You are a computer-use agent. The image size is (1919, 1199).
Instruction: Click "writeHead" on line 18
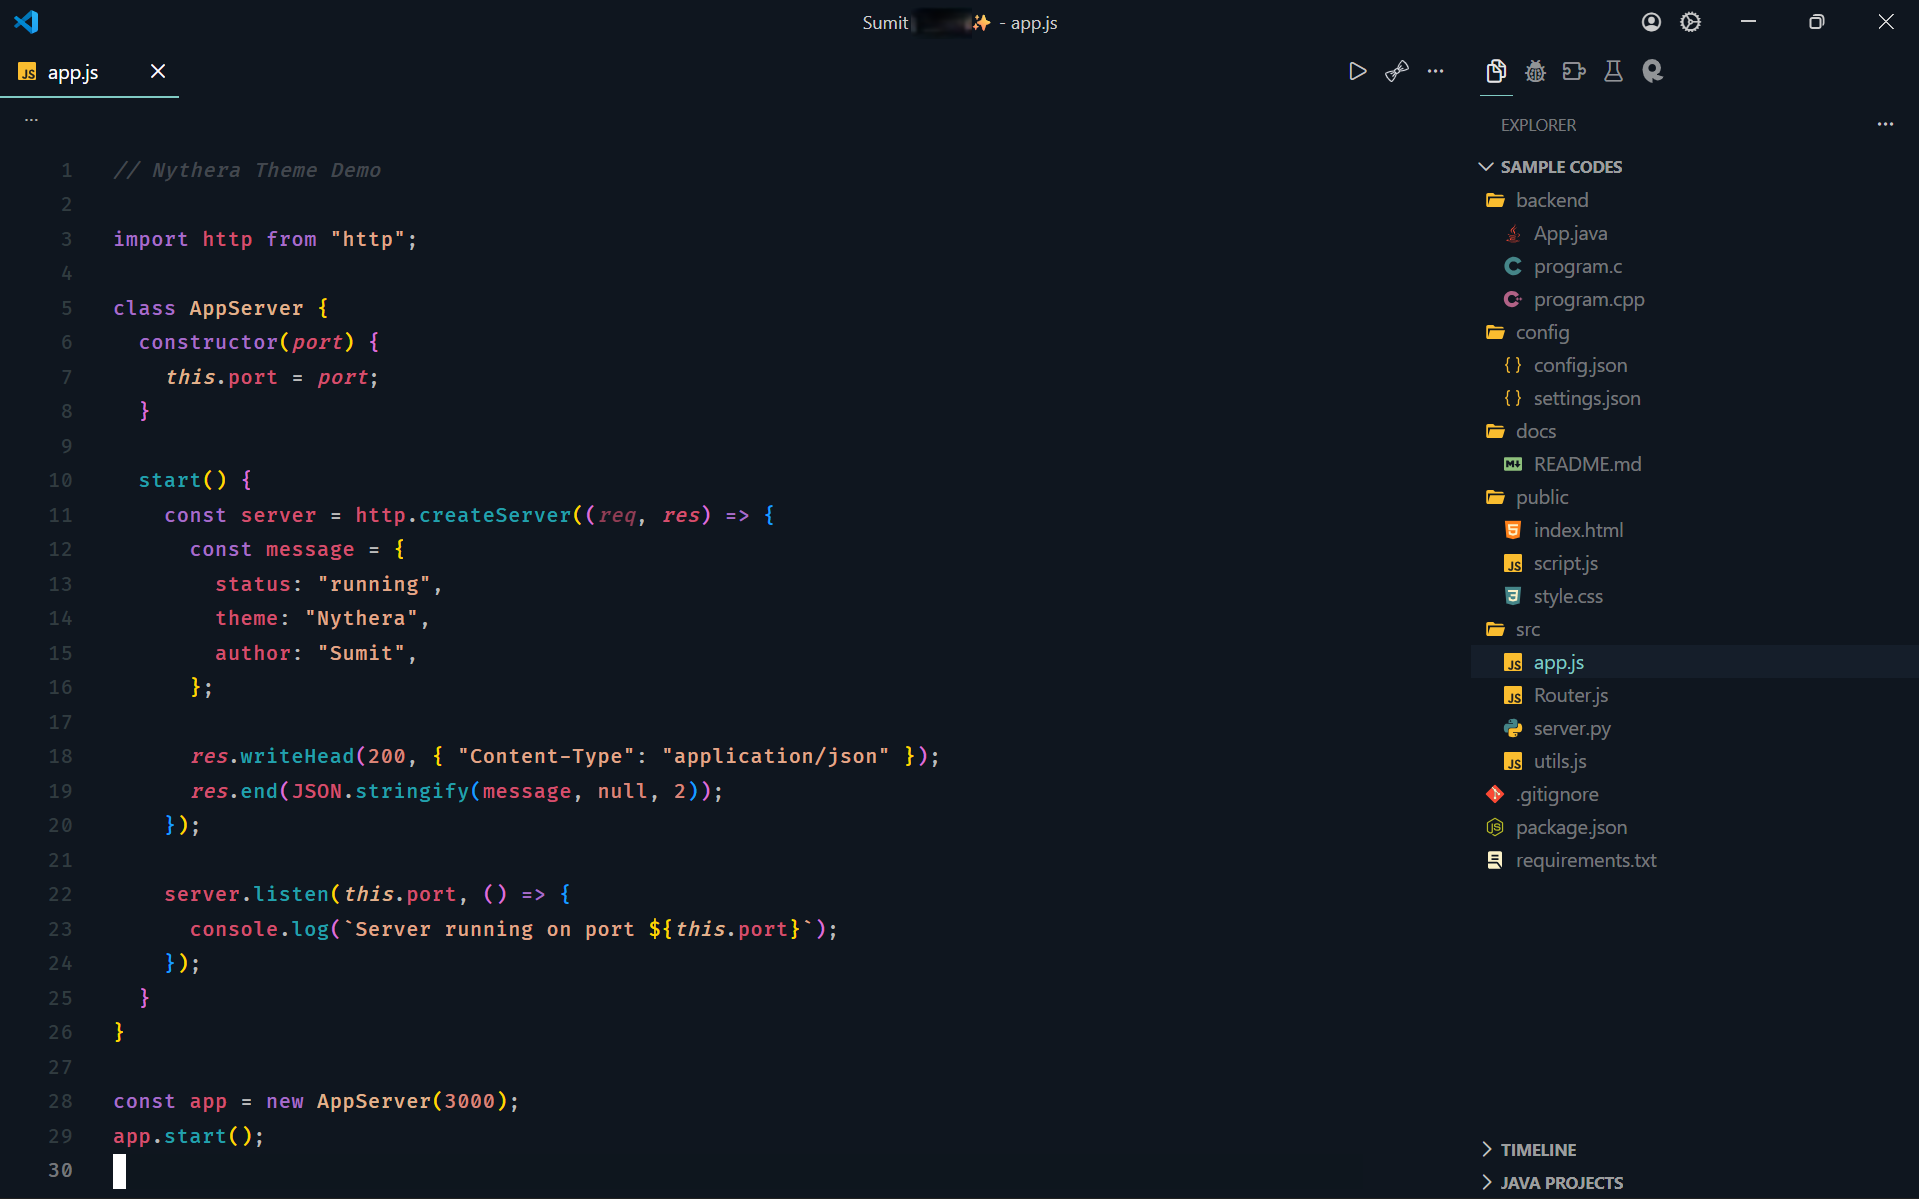coord(297,756)
